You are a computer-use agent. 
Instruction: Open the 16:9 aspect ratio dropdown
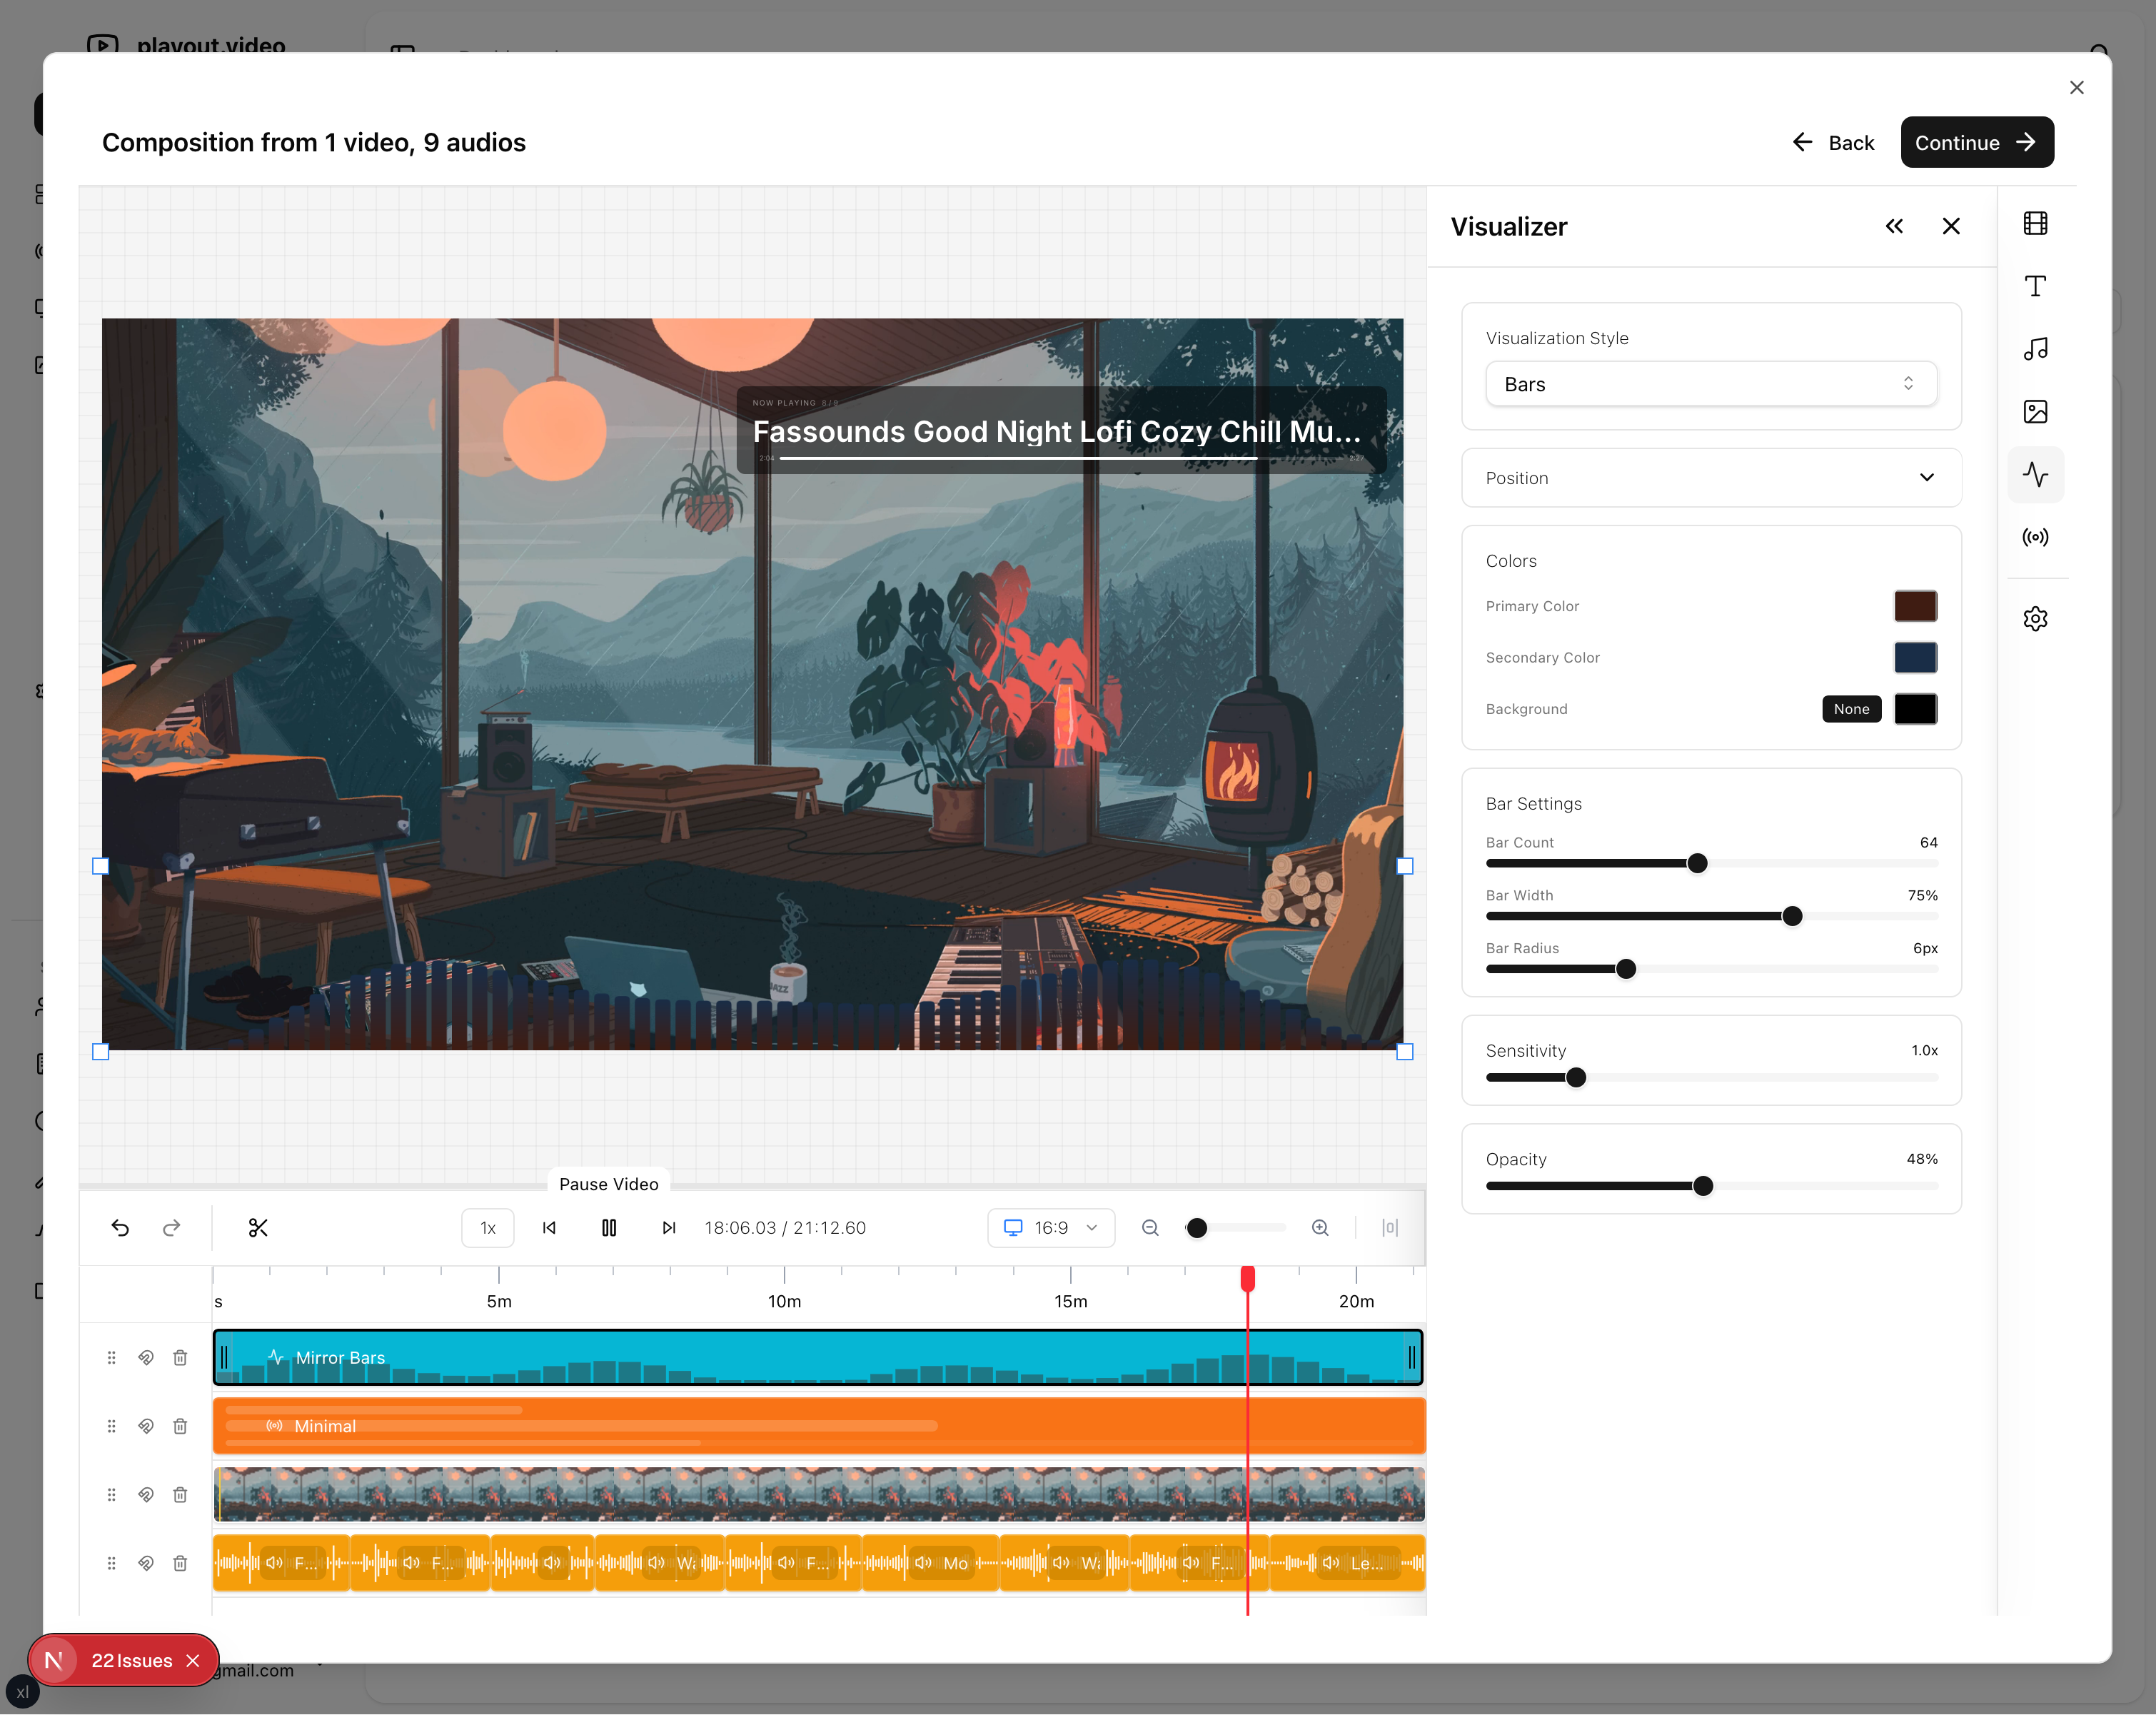click(1050, 1228)
